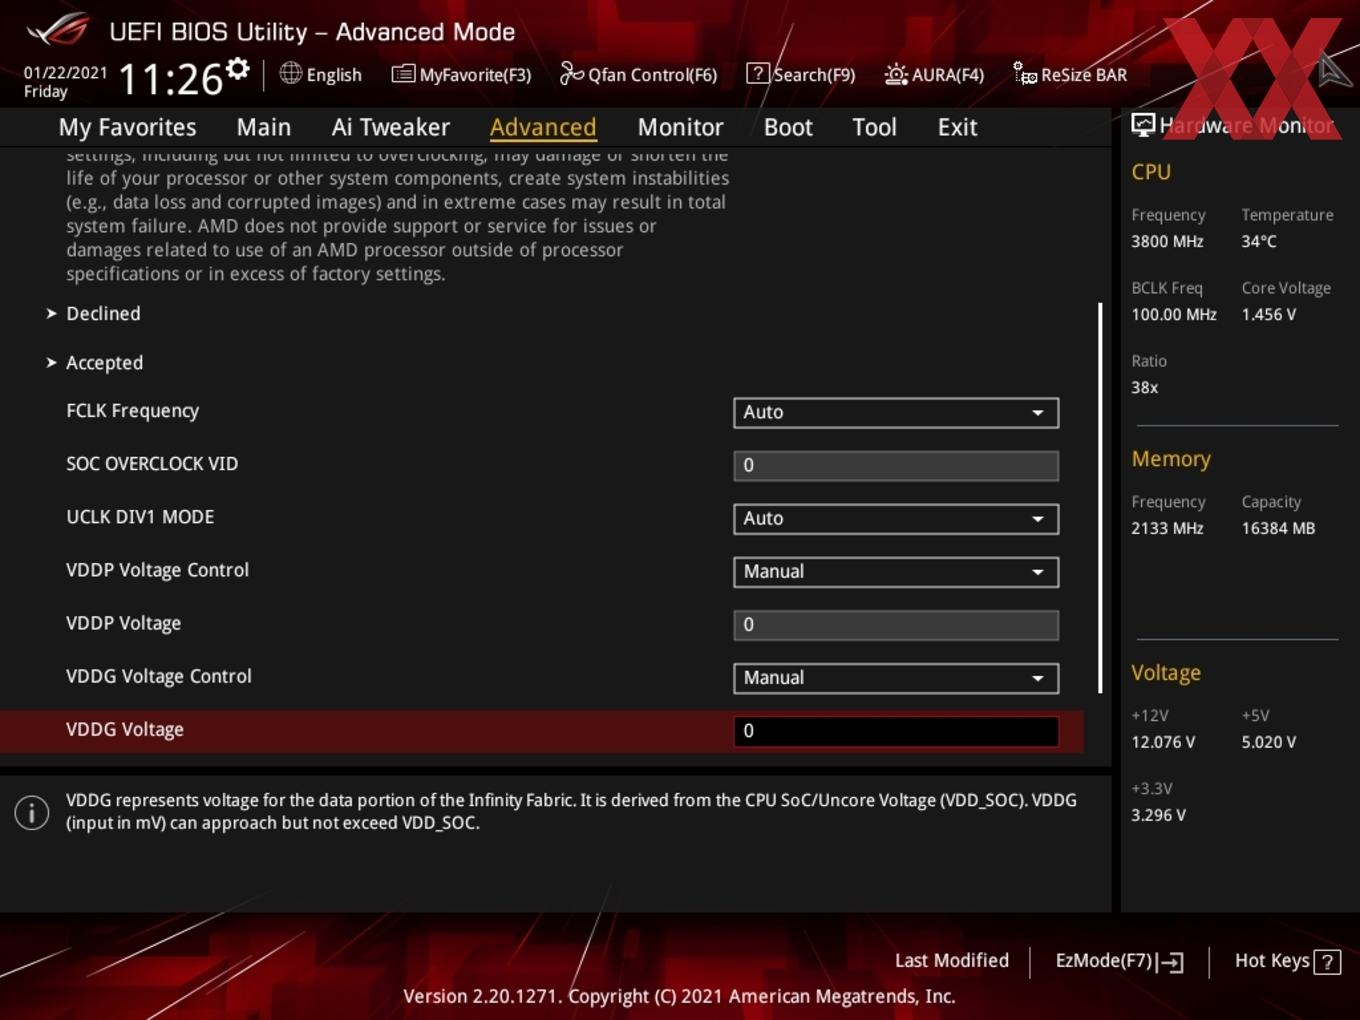1360x1020 pixels.
Task: Select VDDP Voltage Control label
Action: point(157,570)
